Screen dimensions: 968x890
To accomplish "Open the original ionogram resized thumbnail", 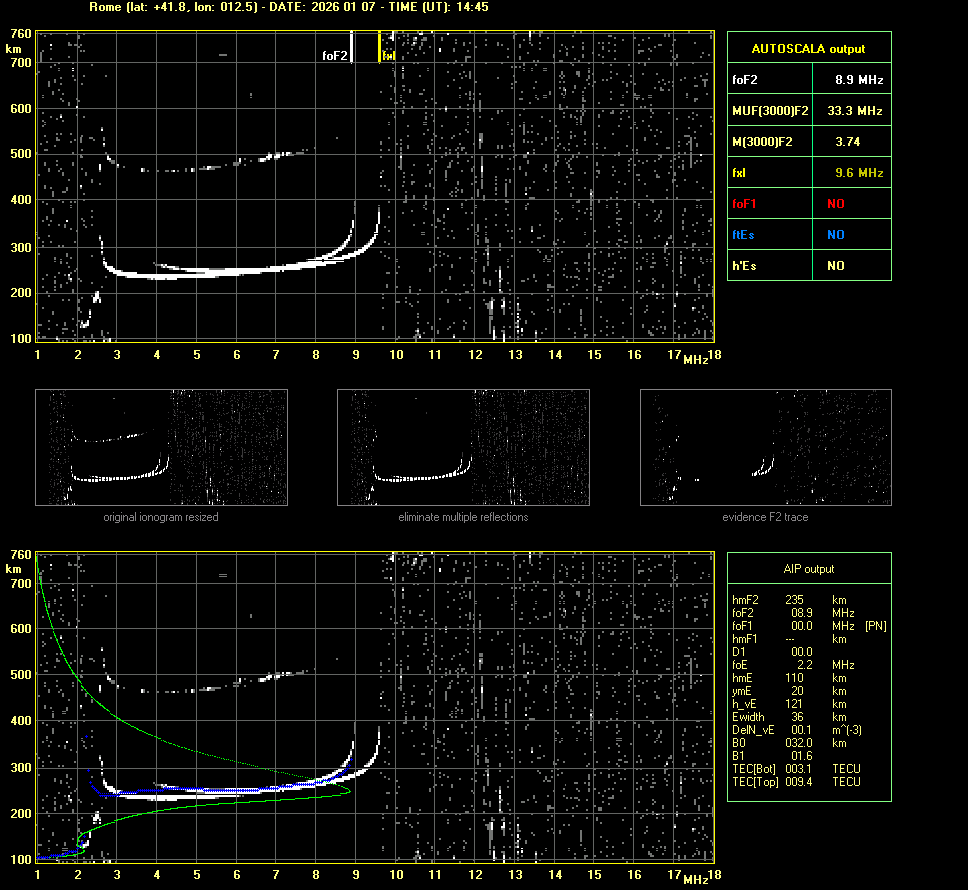I will 161,447.
